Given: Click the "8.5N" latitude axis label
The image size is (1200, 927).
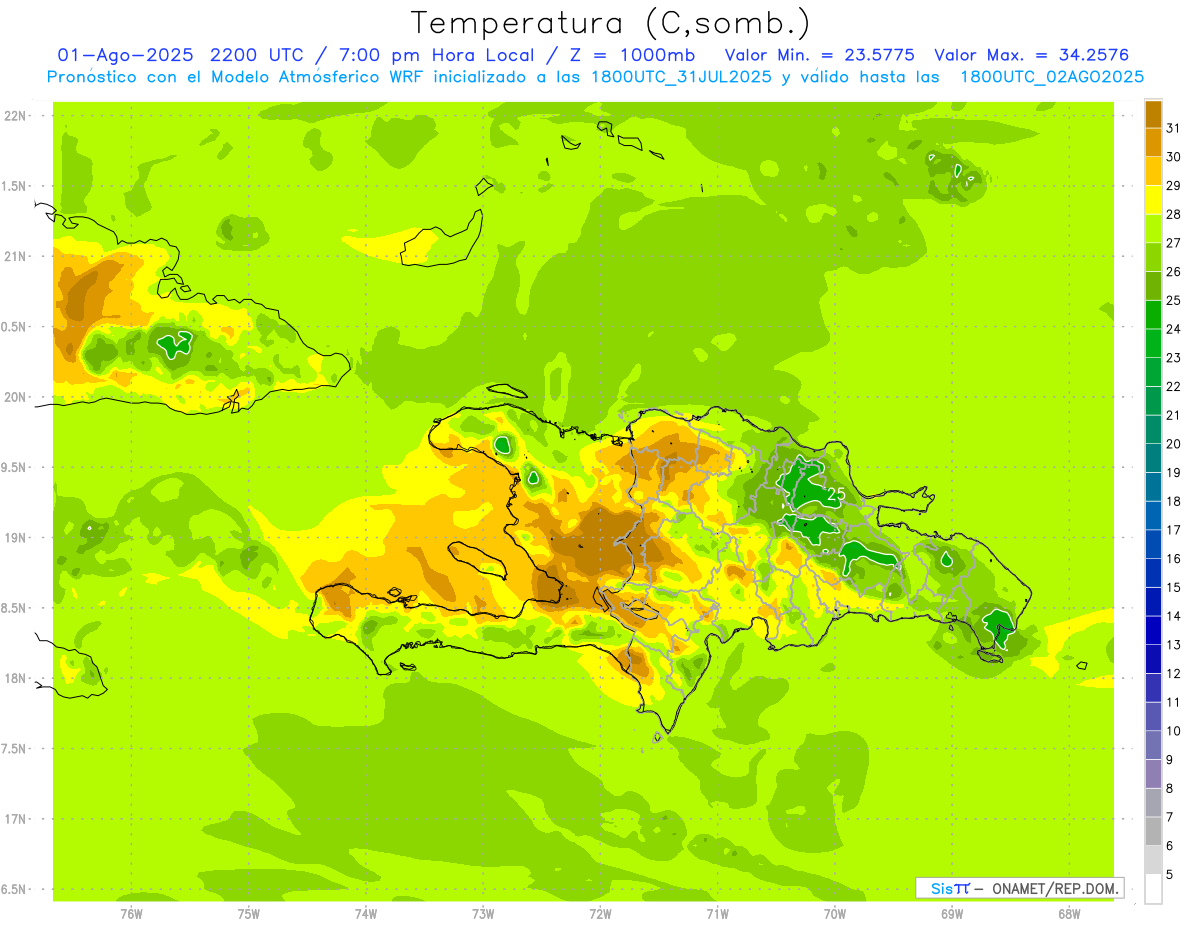Looking at the screenshot, I should (14, 609).
